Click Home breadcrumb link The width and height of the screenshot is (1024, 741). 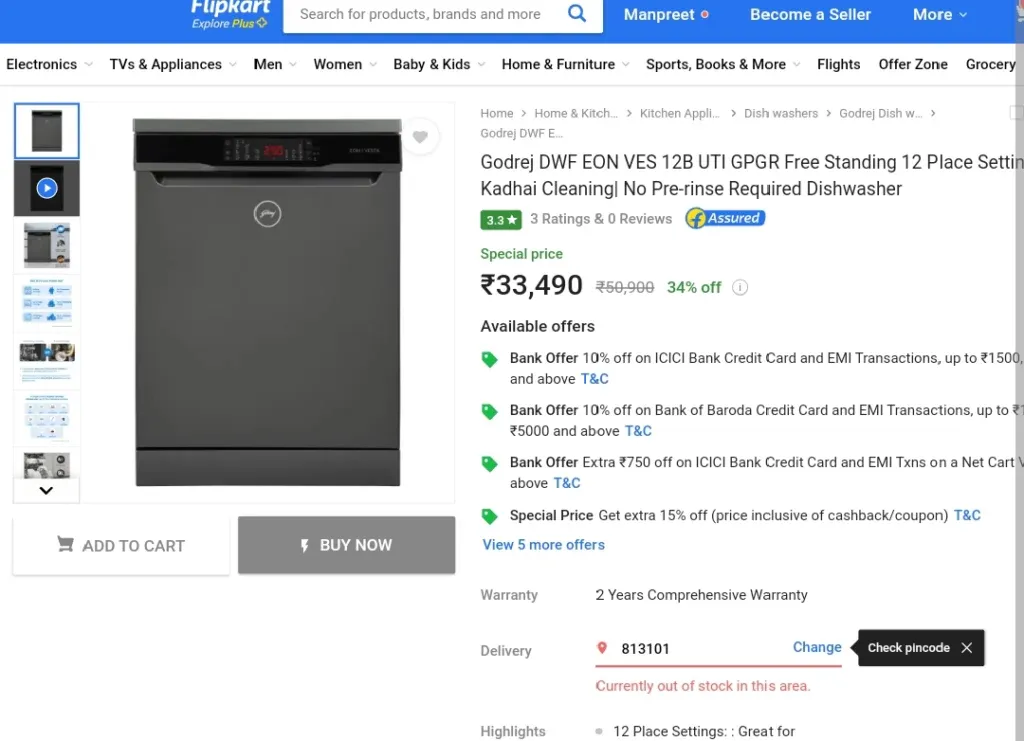pos(496,113)
